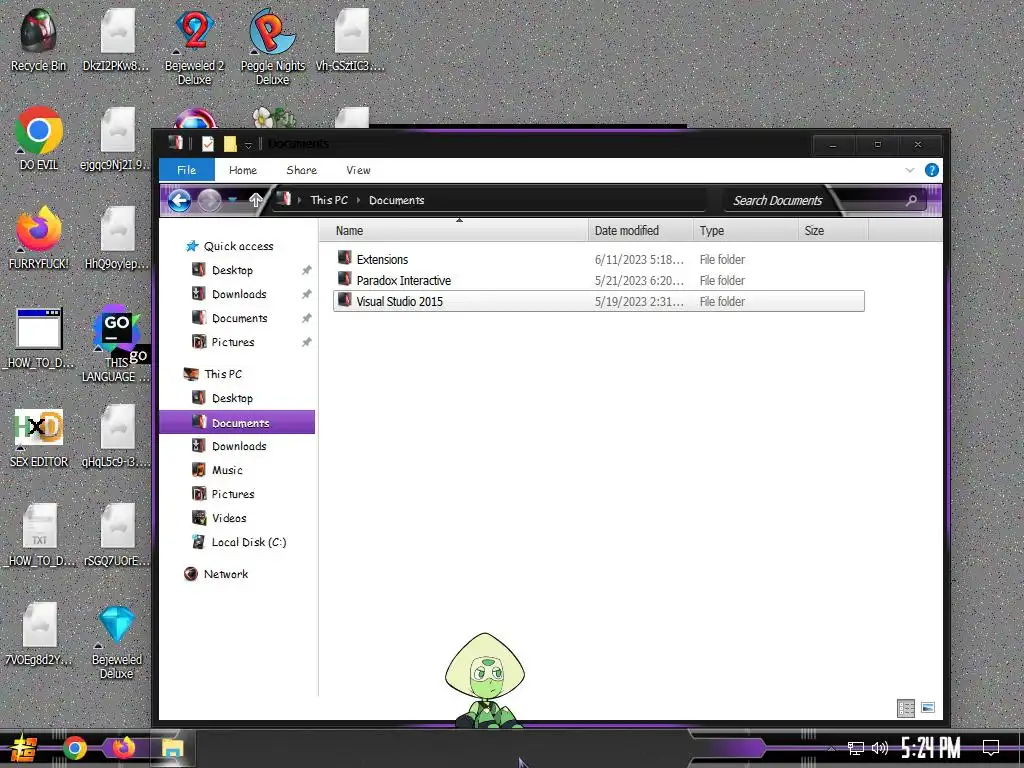Click the Explorer back navigation arrow
This screenshot has width=1024, height=768.
pyautogui.click(x=180, y=200)
